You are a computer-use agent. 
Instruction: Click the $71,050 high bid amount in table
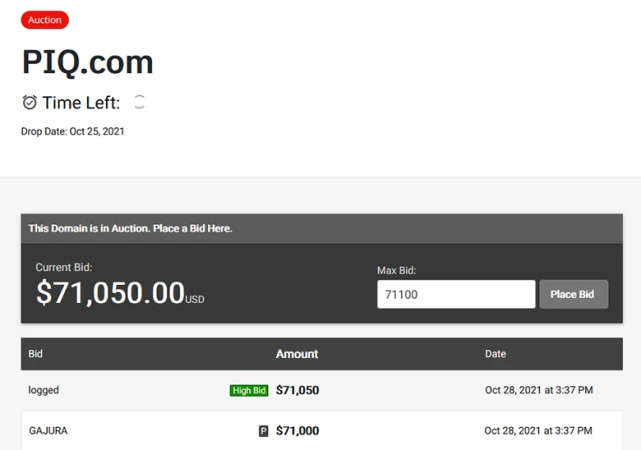[297, 391]
